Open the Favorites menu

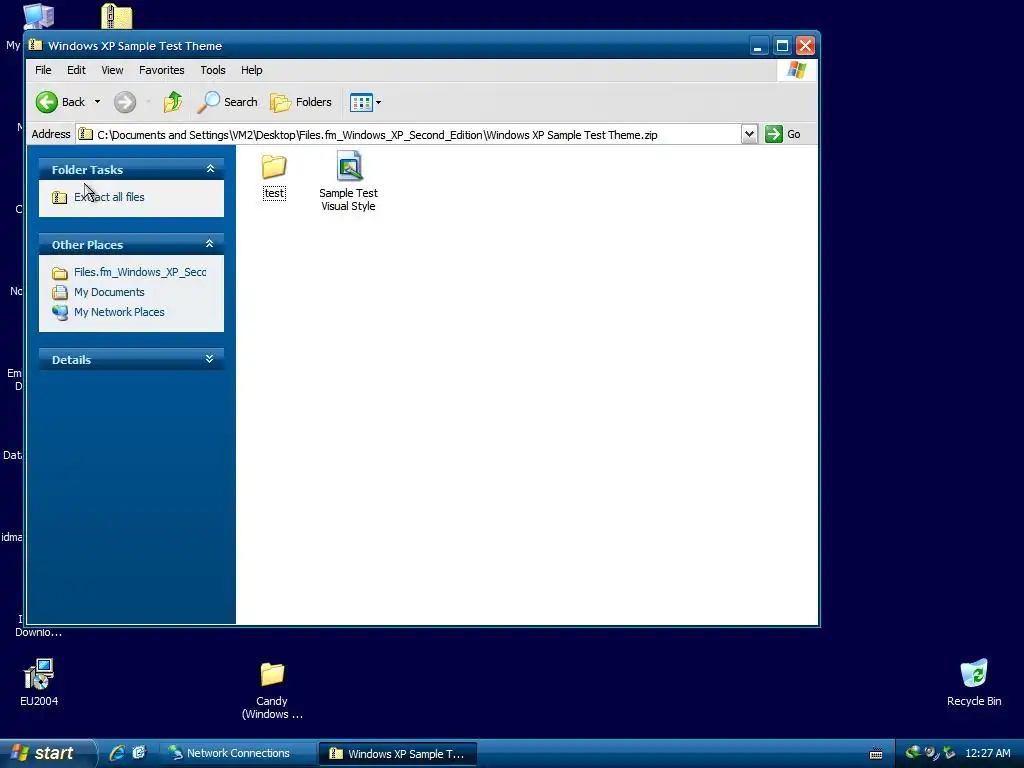point(161,70)
